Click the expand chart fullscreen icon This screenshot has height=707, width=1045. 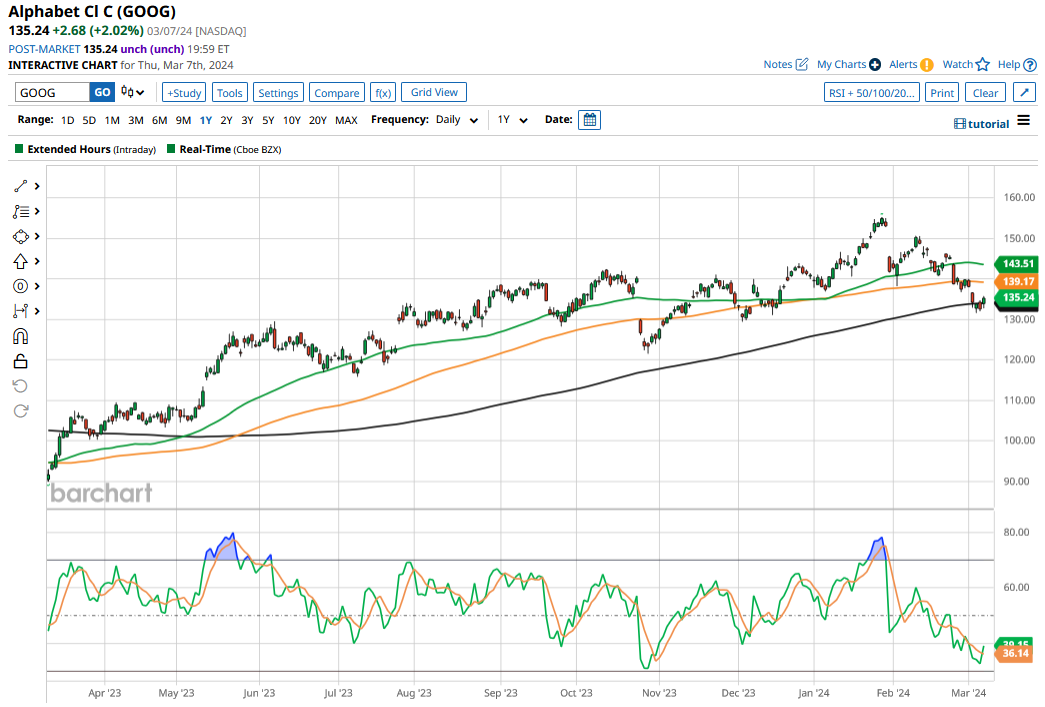[1024, 93]
